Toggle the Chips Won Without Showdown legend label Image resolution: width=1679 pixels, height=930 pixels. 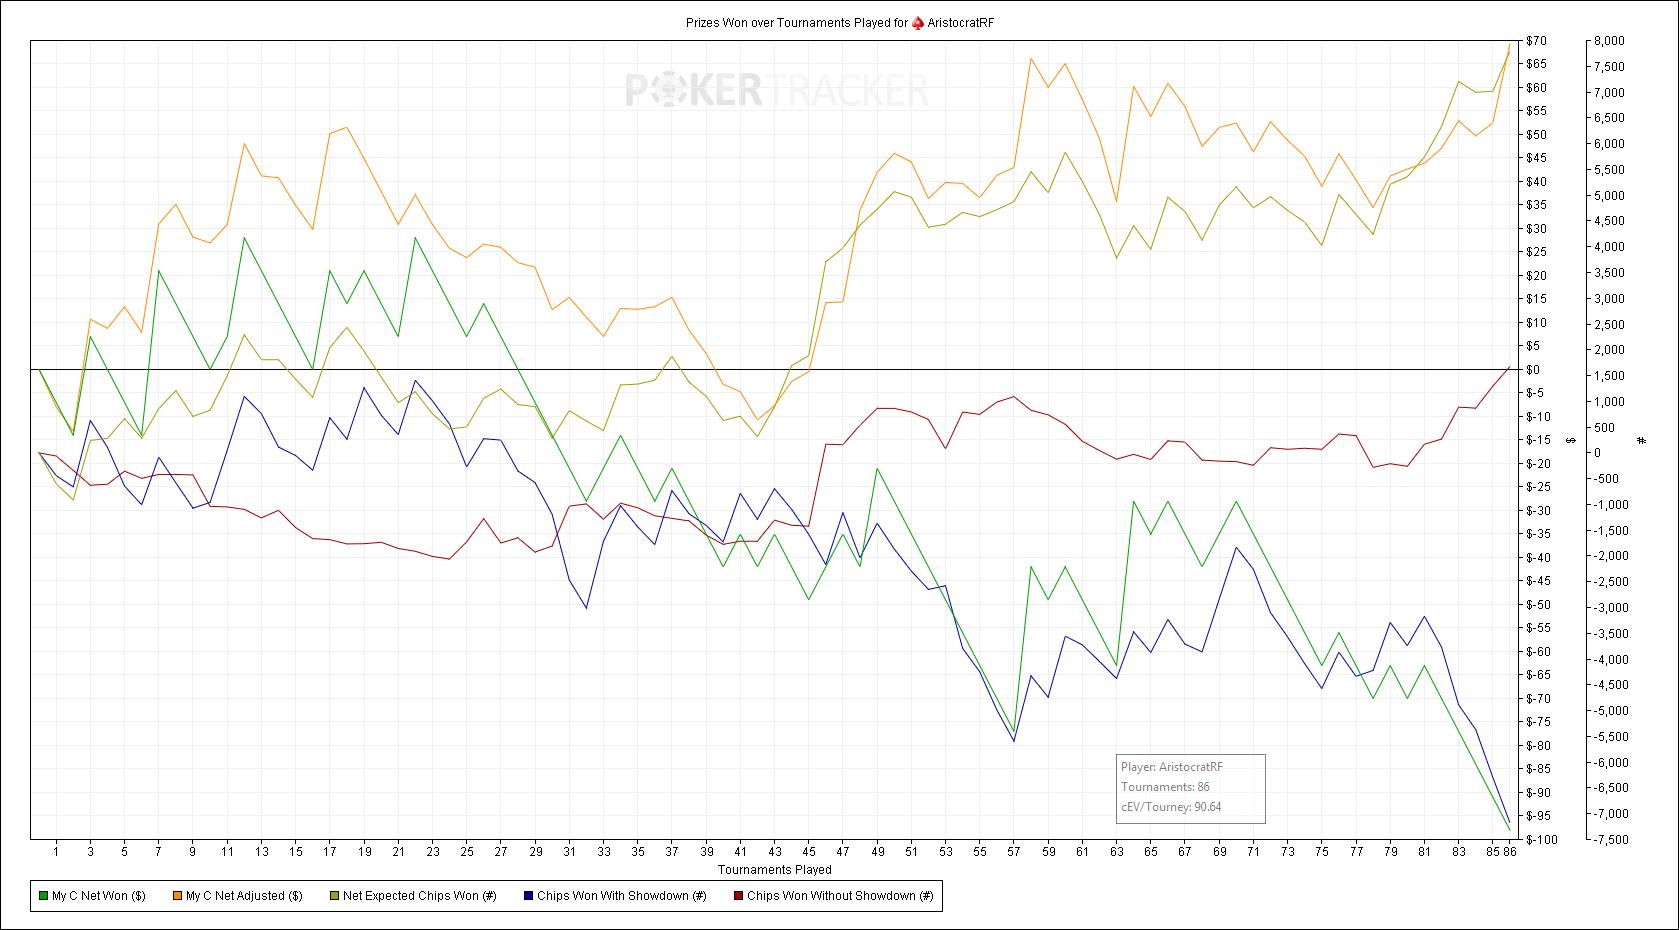(x=839, y=896)
